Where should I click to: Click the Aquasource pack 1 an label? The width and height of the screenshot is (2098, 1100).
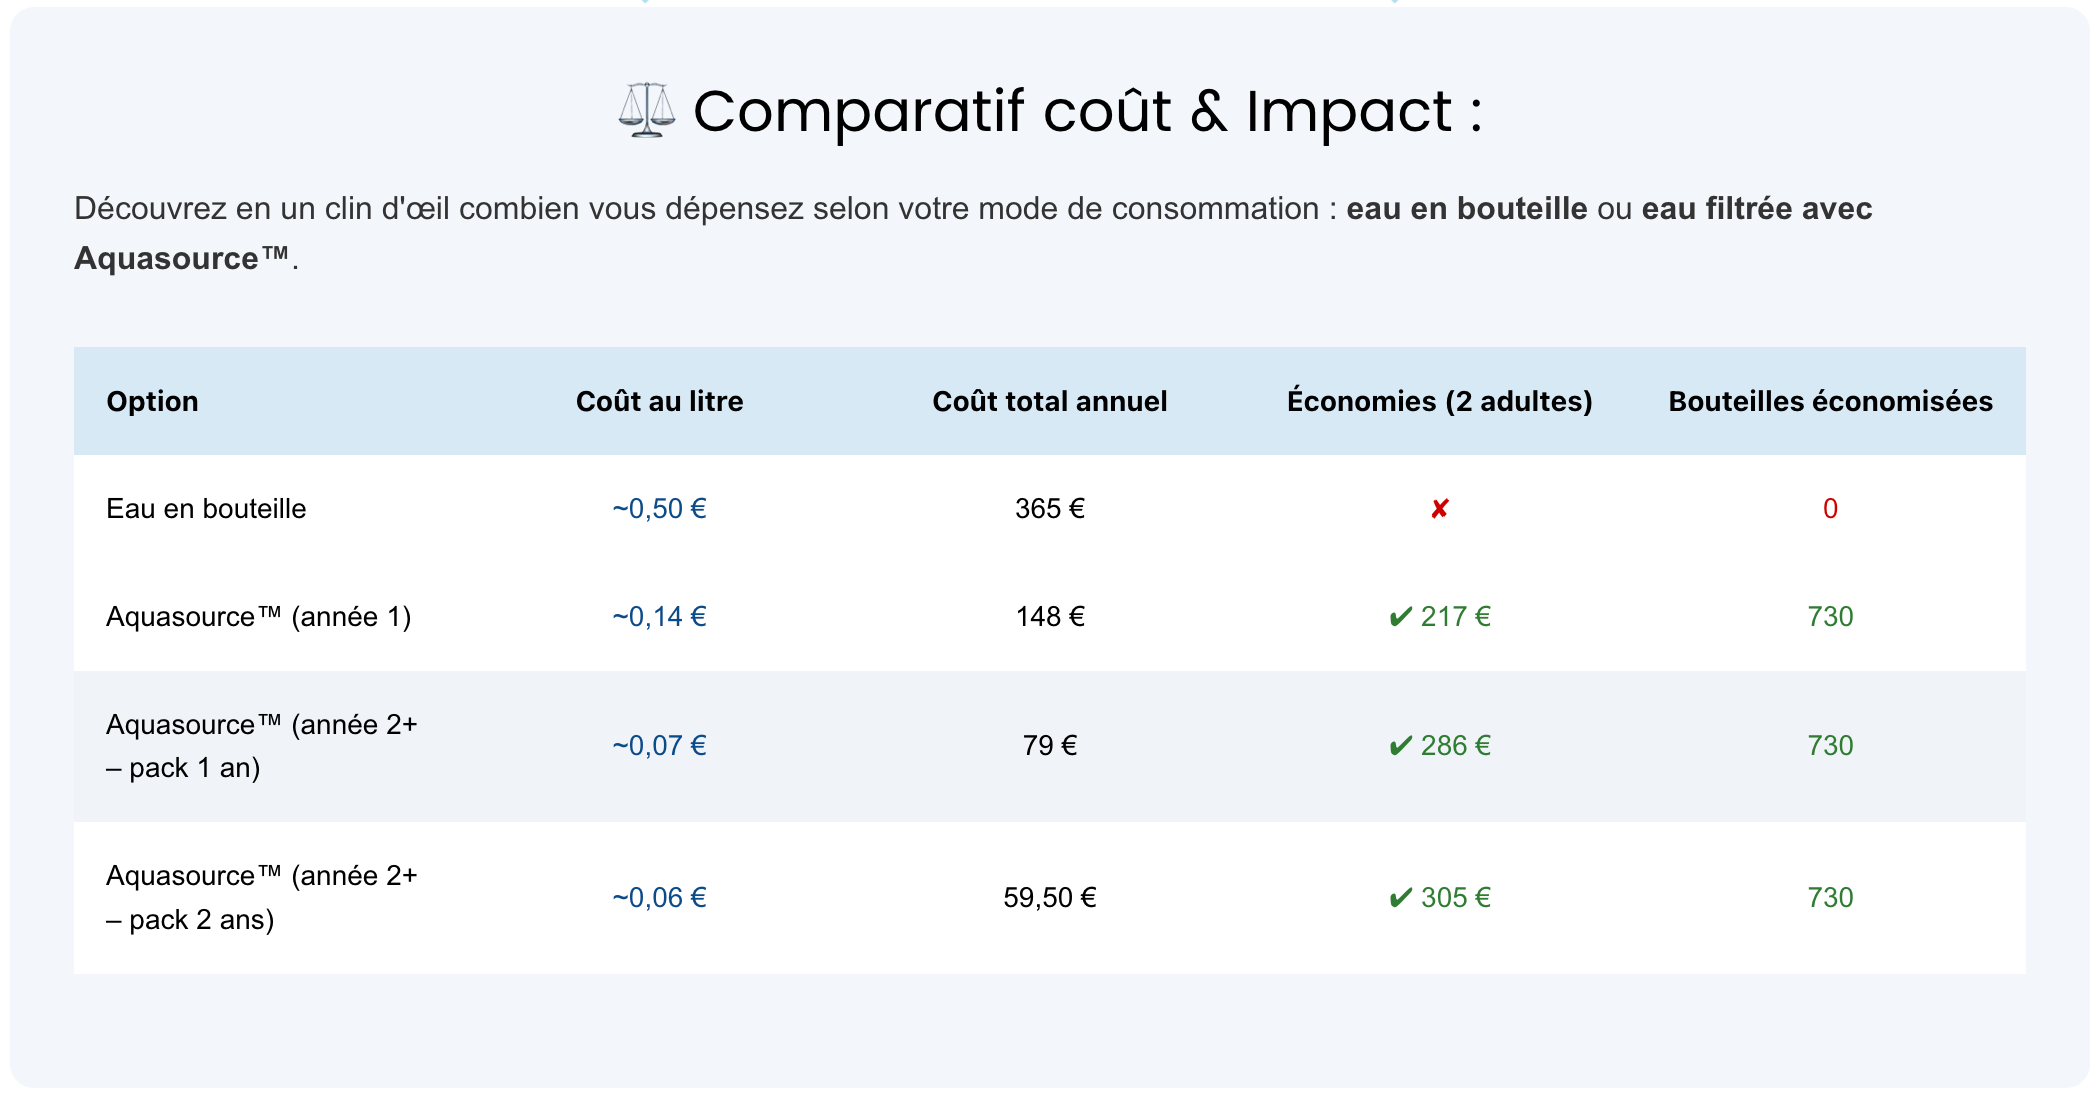point(261,746)
